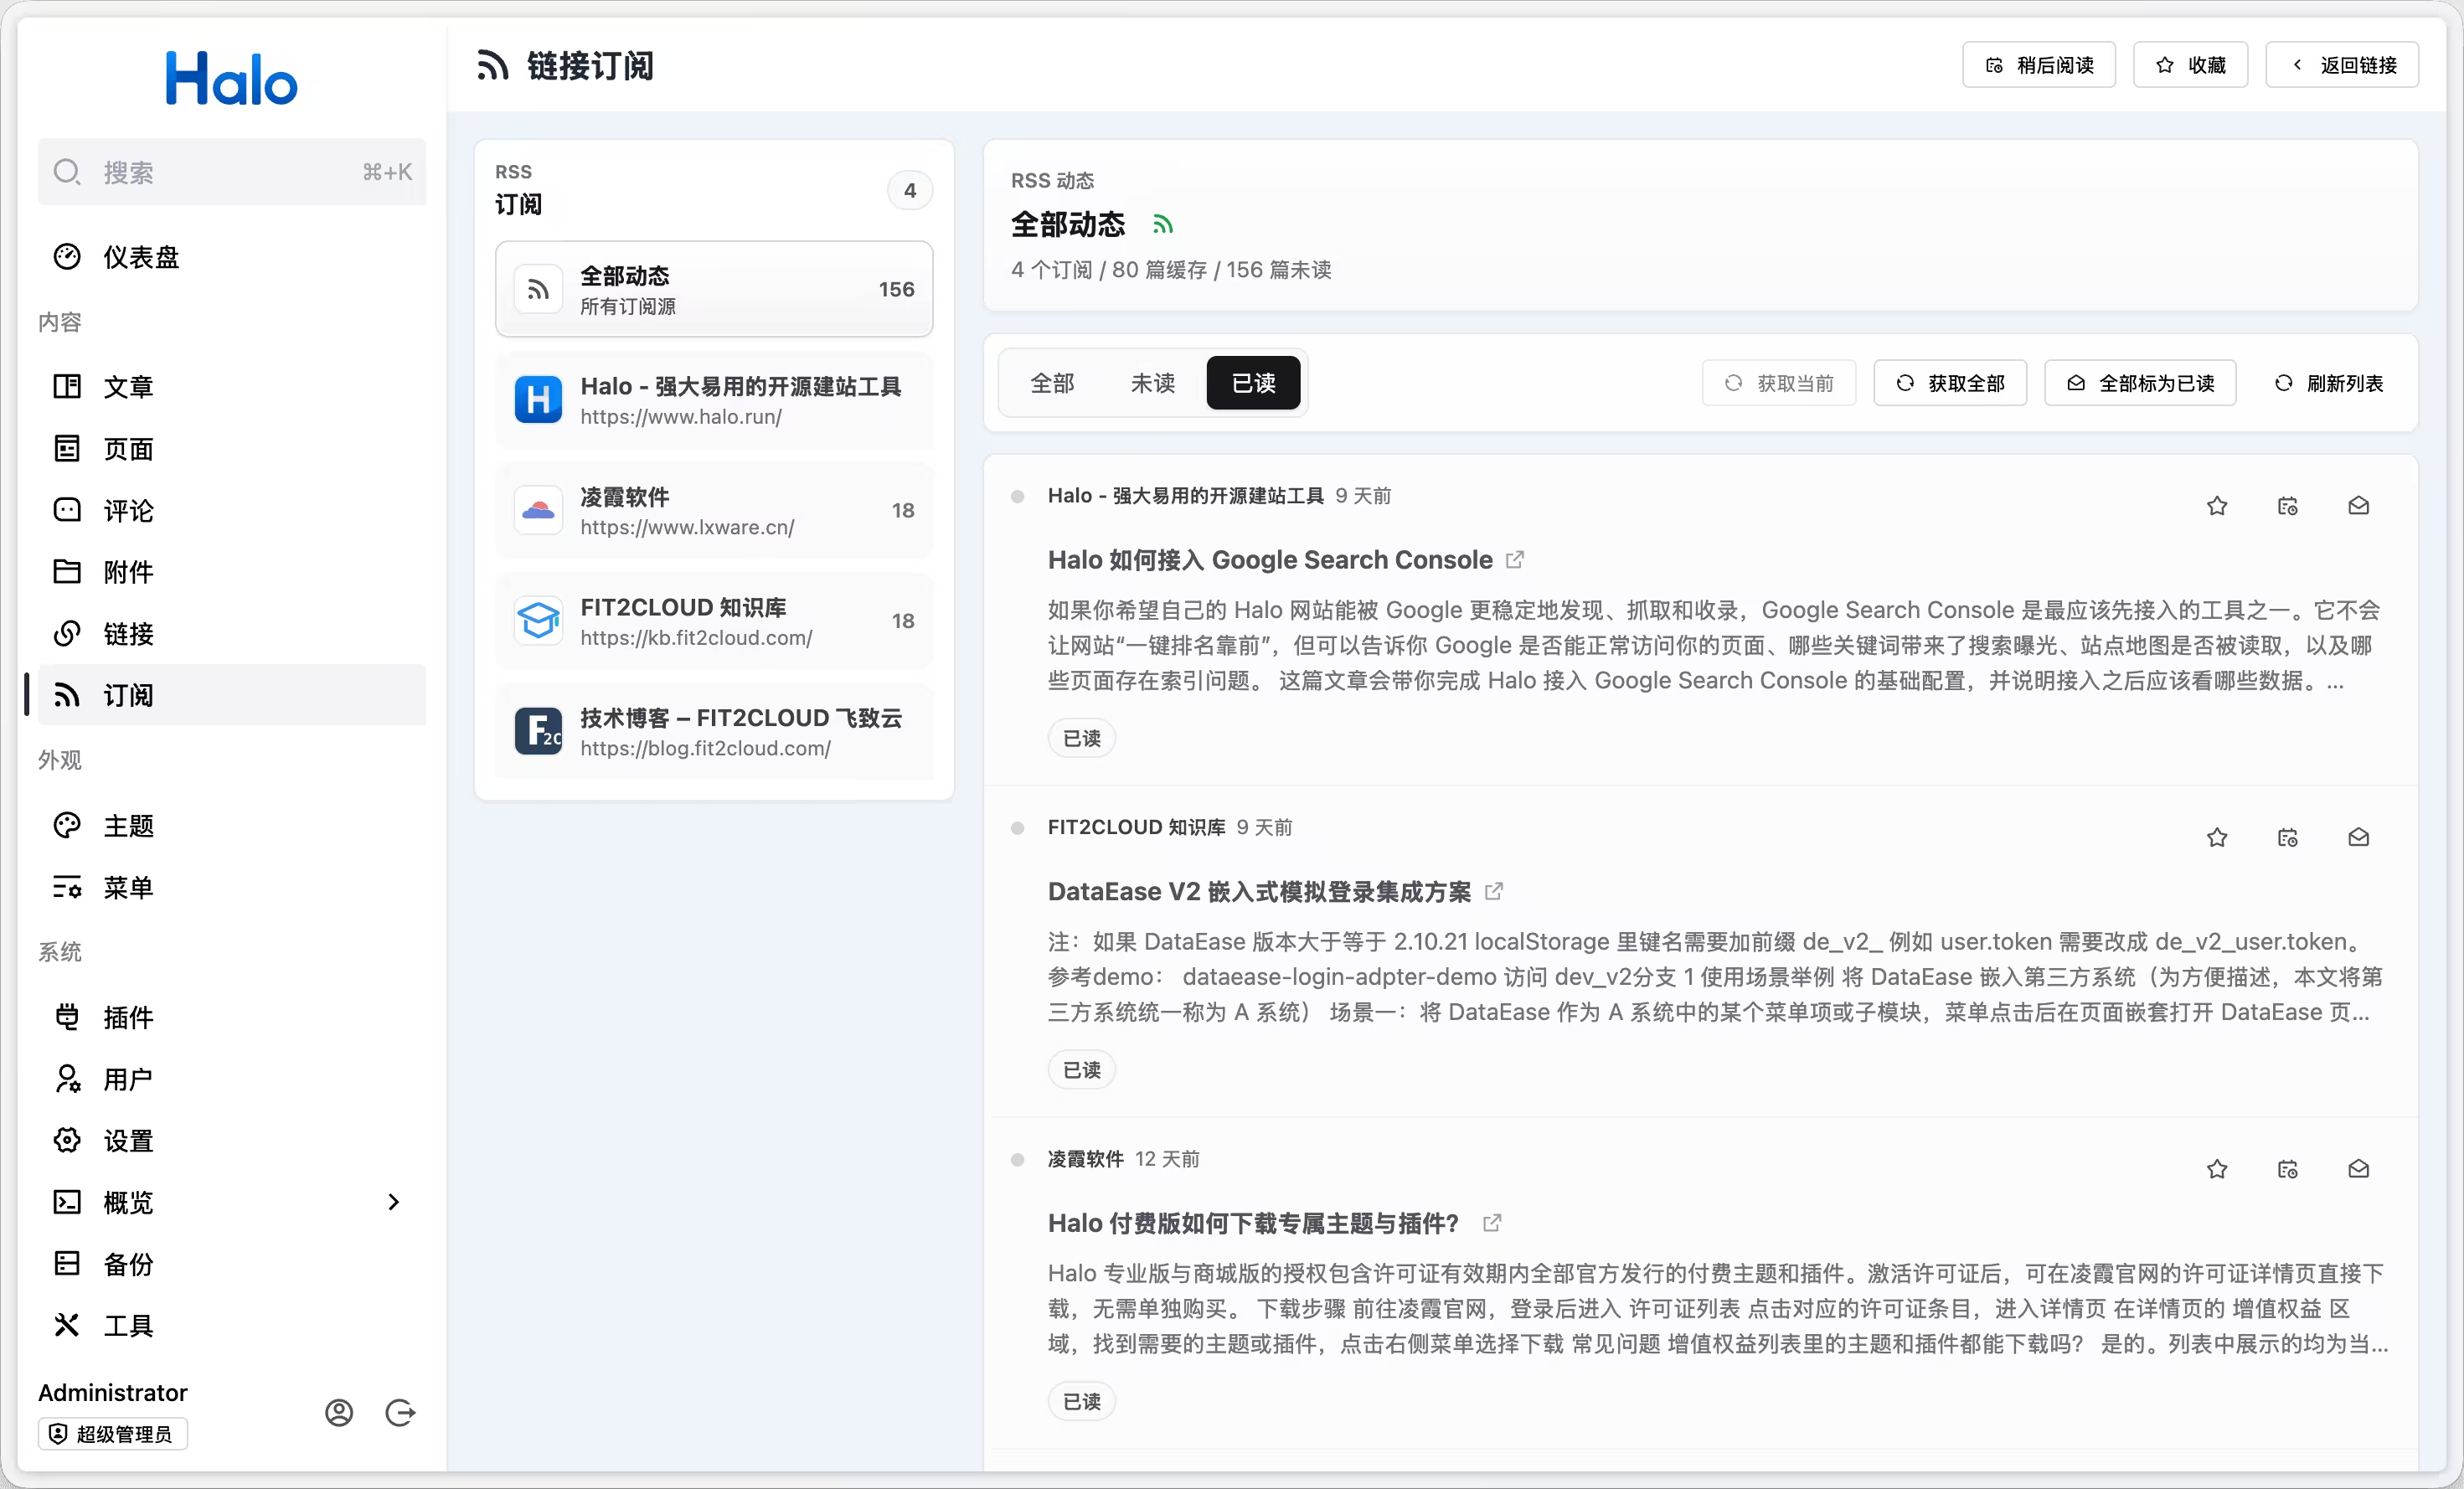Click the 稍后阅读 button in header
The width and height of the screenshot is (2464, 1489).
(x=2039, y=65)
